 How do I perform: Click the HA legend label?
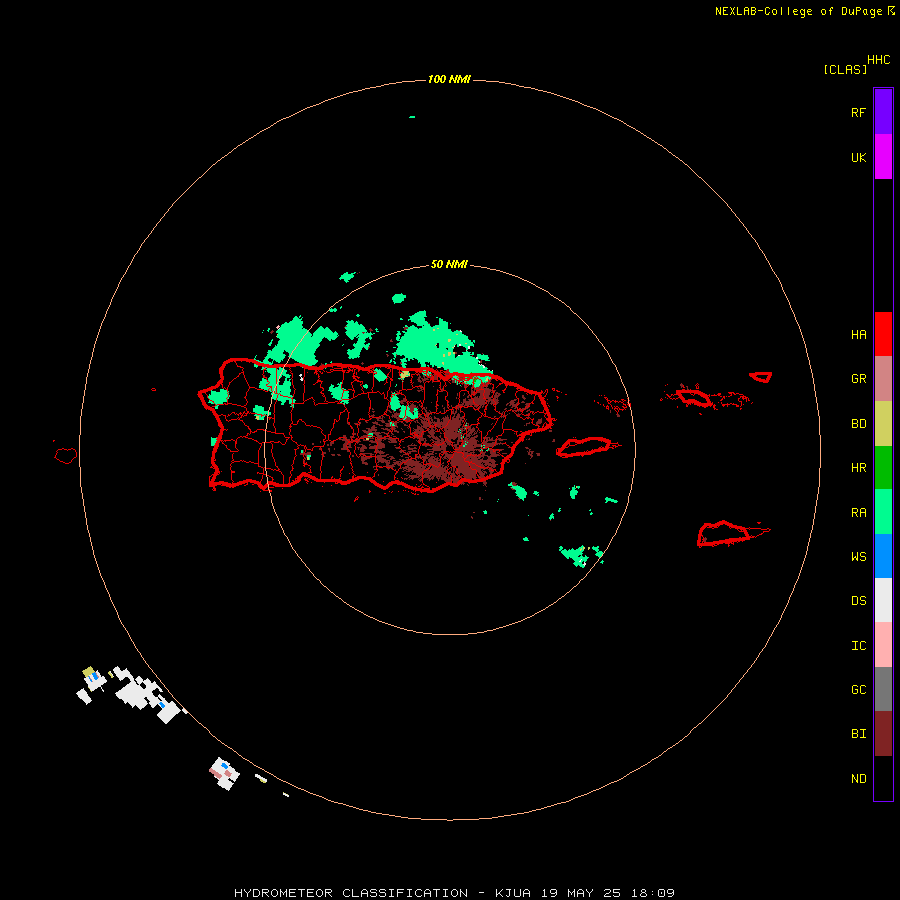point(858,335)
